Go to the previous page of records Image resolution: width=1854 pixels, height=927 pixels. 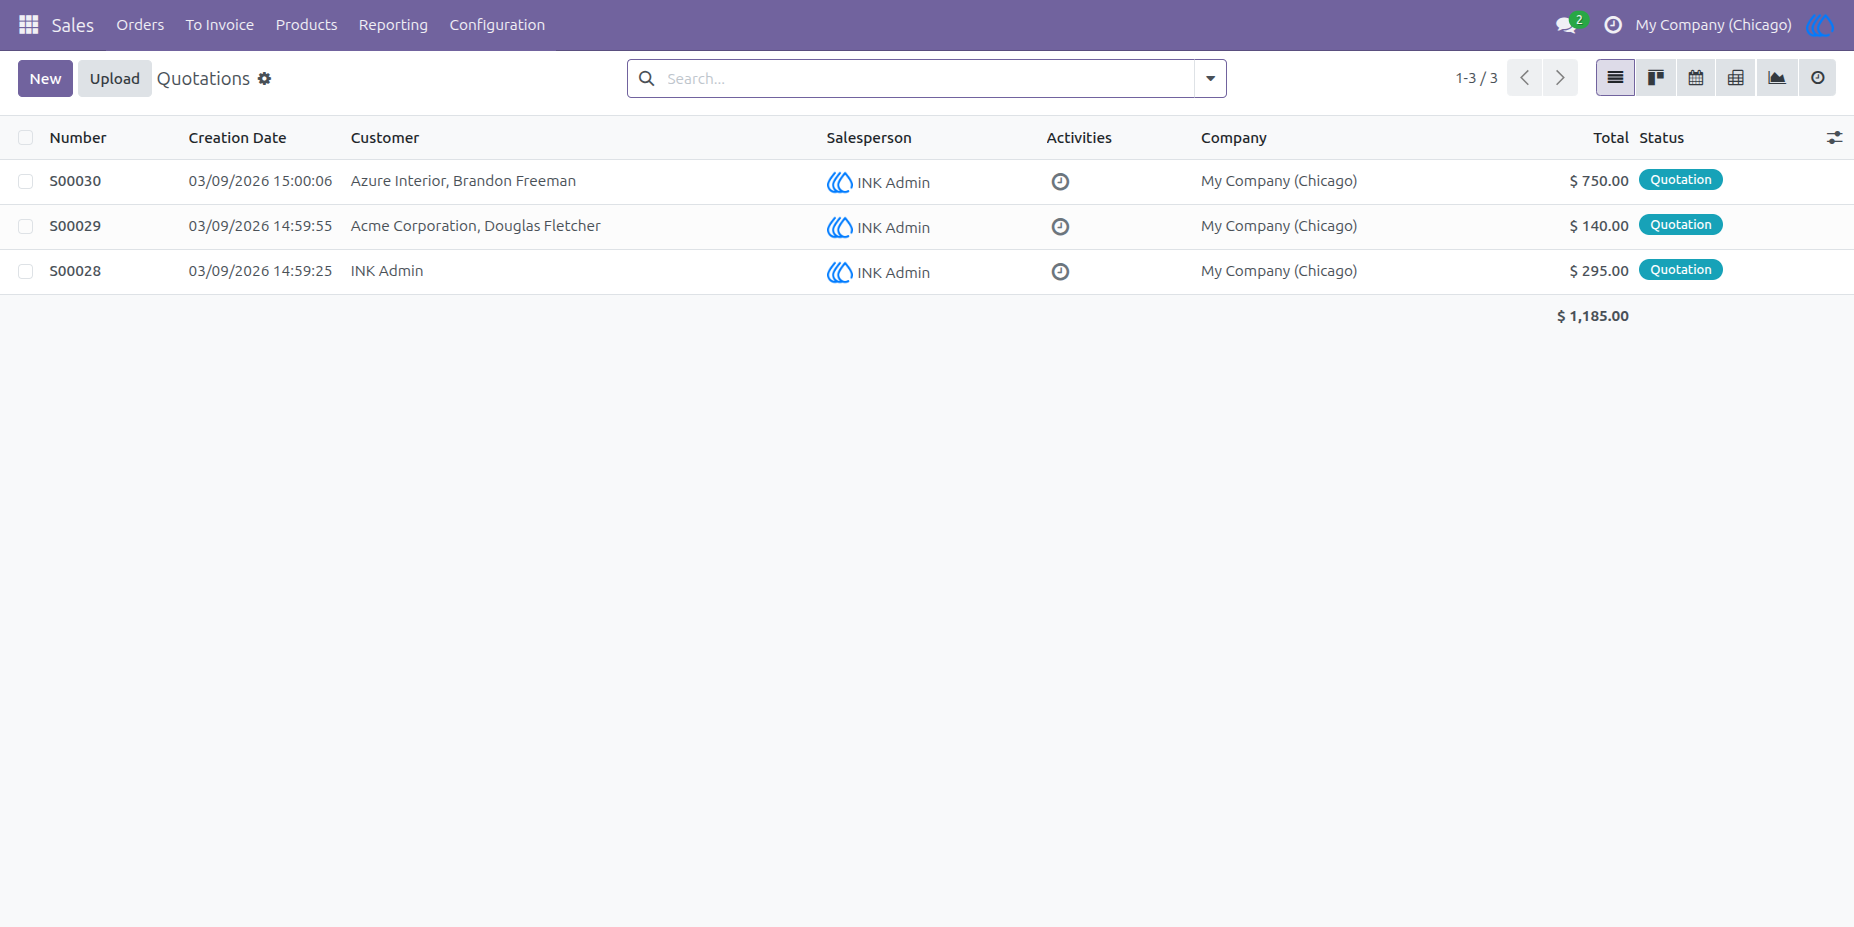[x=1525, y=78]
